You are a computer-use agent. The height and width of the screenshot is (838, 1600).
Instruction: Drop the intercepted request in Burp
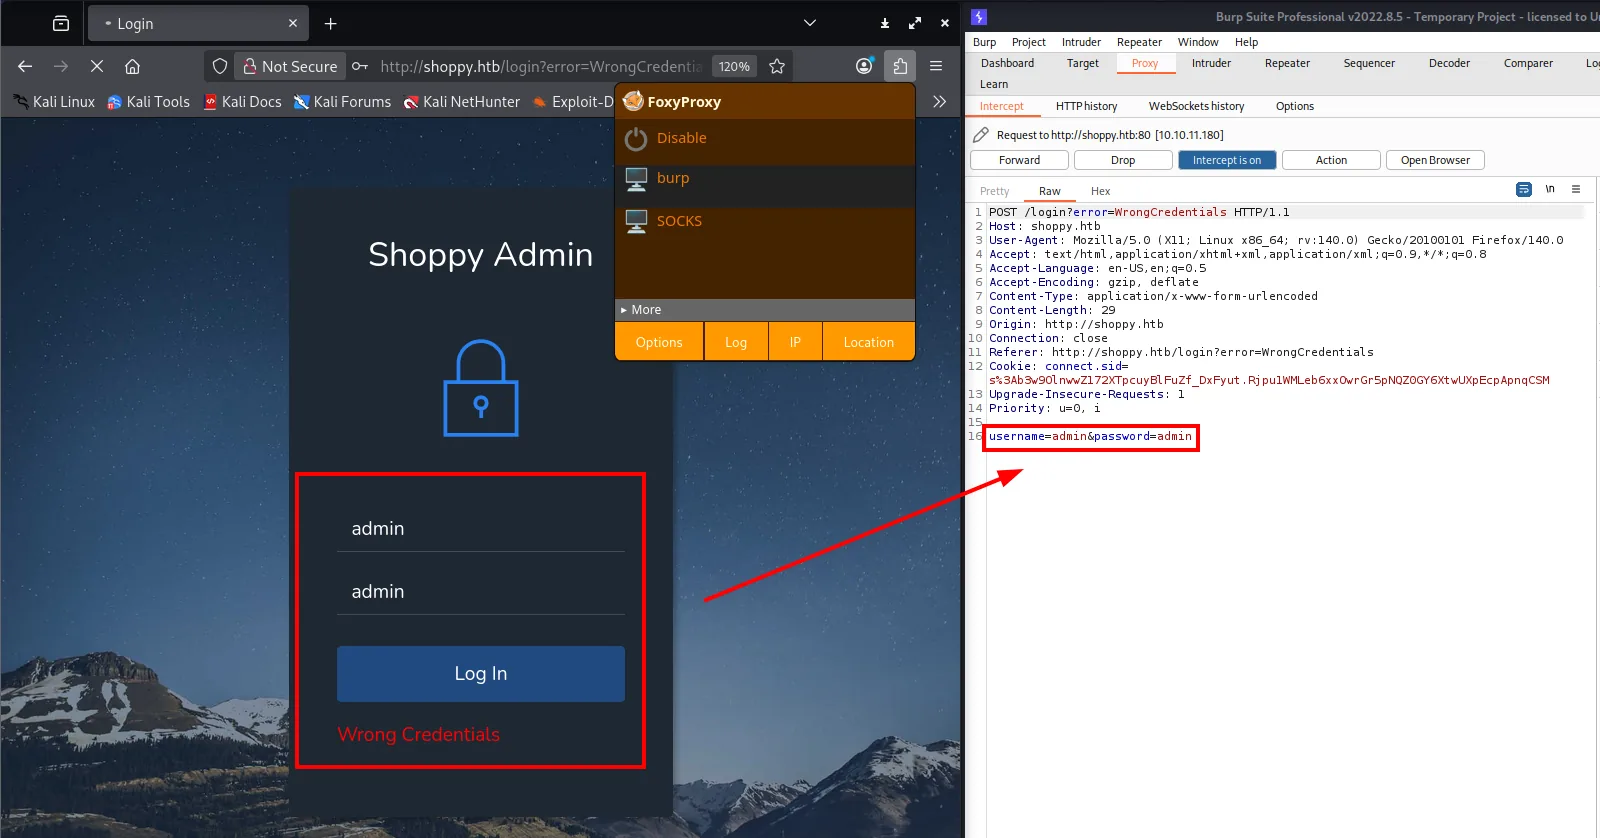1123,160
